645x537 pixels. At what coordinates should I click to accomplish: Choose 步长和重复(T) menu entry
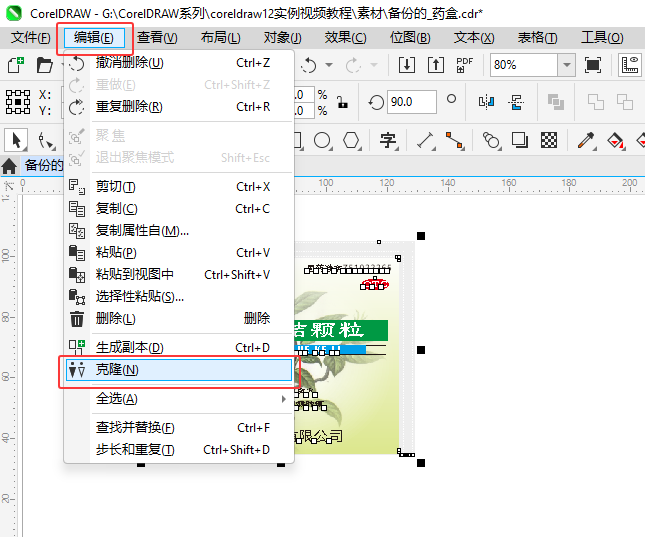179,450
